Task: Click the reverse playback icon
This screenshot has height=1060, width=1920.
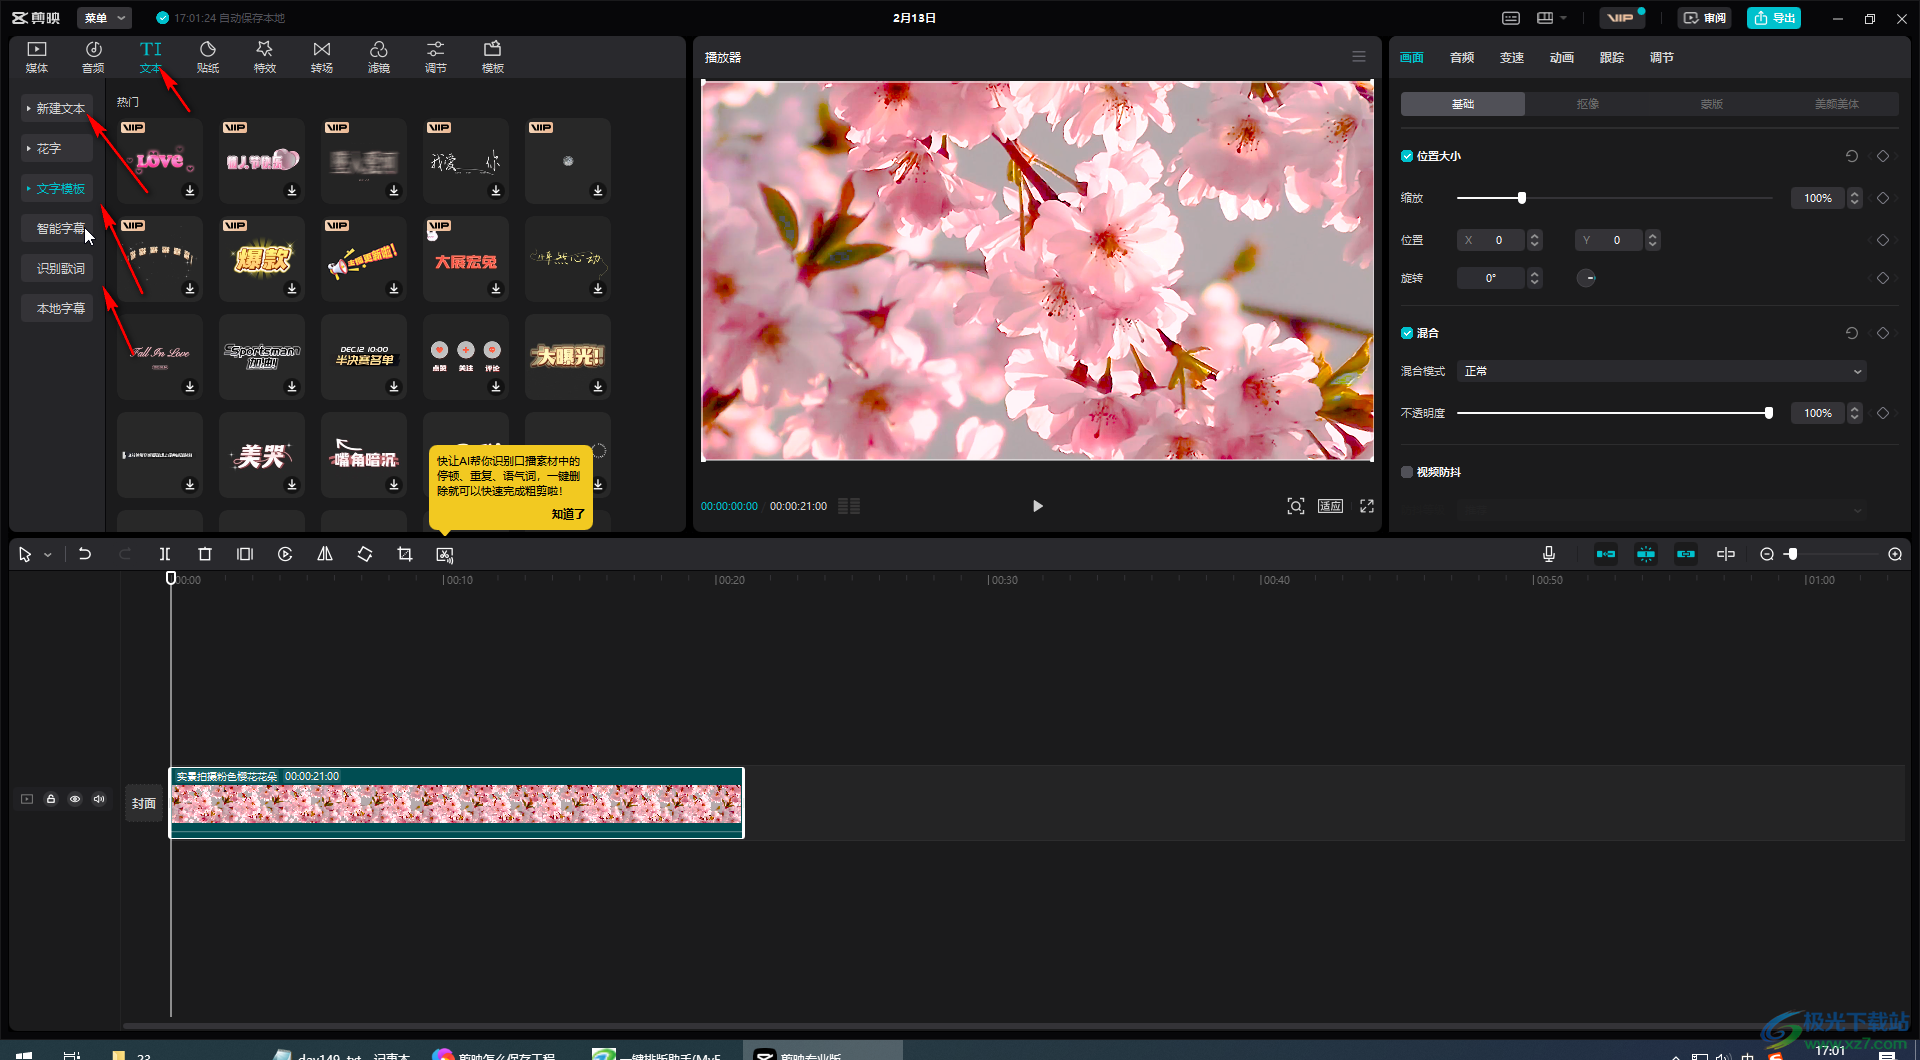Action: coord(285,554)
